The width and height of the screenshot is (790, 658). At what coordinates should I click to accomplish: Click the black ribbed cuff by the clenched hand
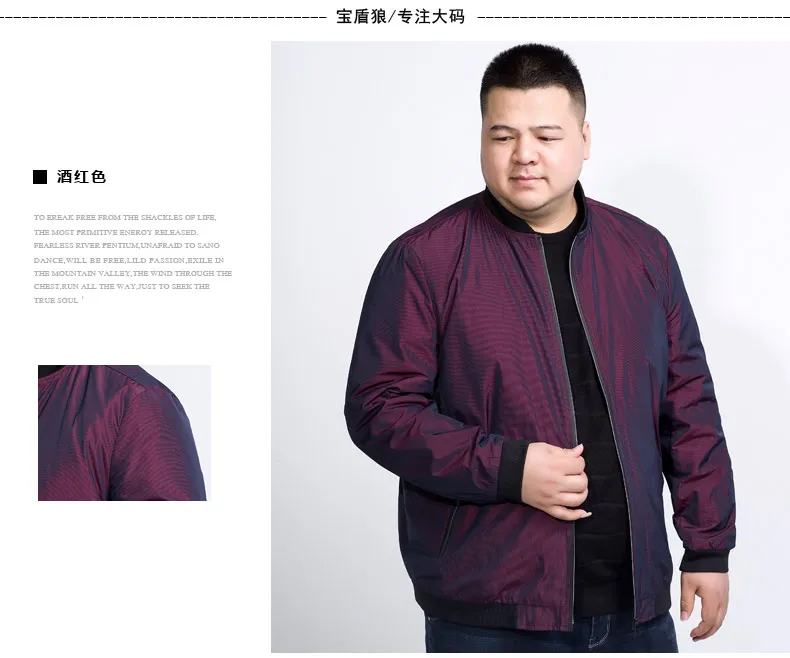pos(511,470)
